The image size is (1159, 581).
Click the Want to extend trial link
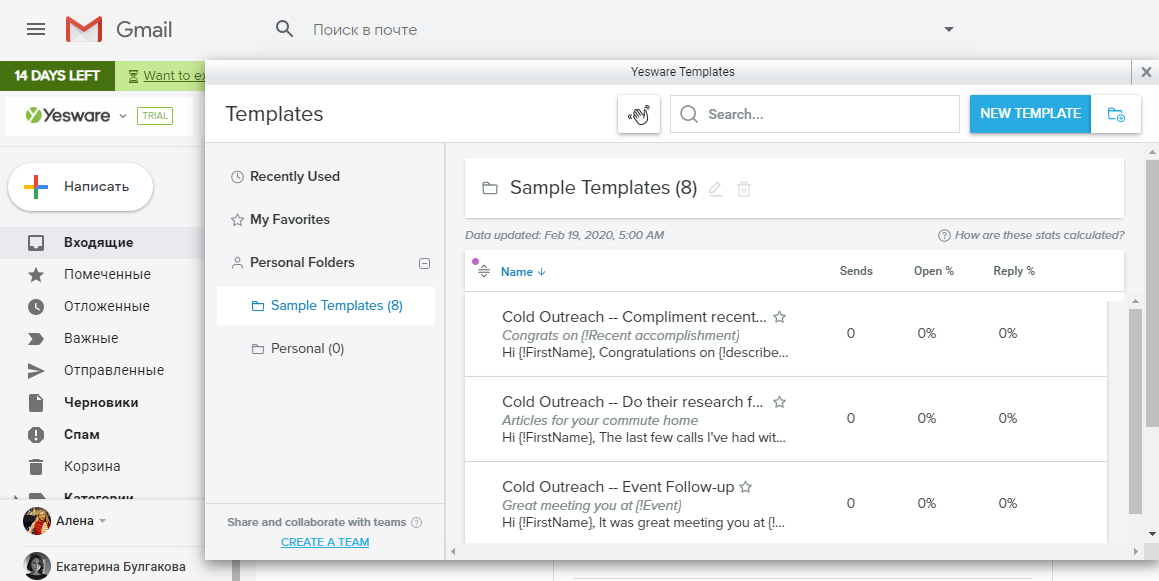[x=174, y=75]
